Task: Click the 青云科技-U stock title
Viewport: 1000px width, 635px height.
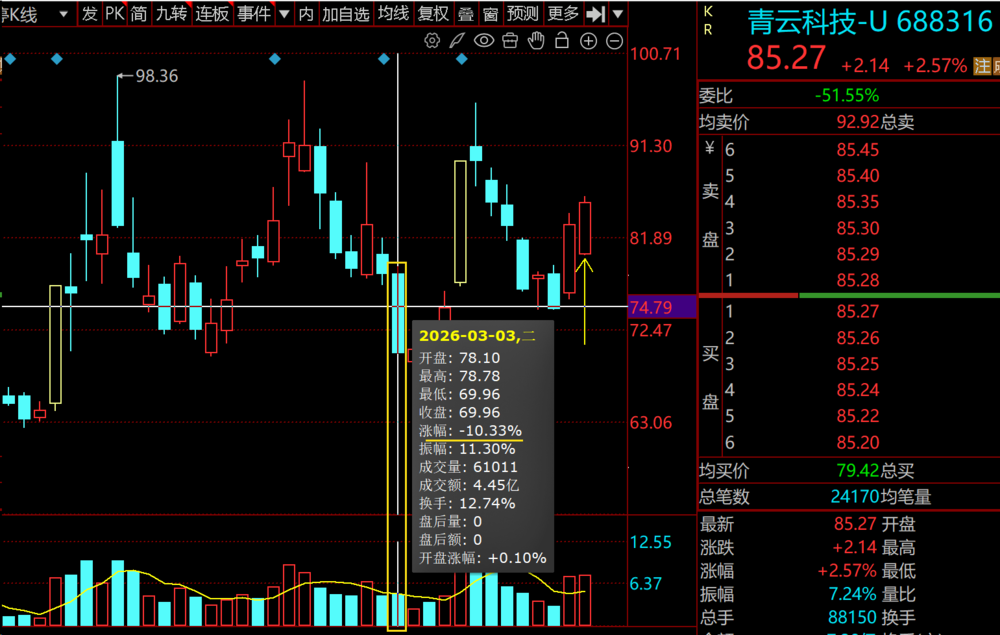Action: click(817, 21)
